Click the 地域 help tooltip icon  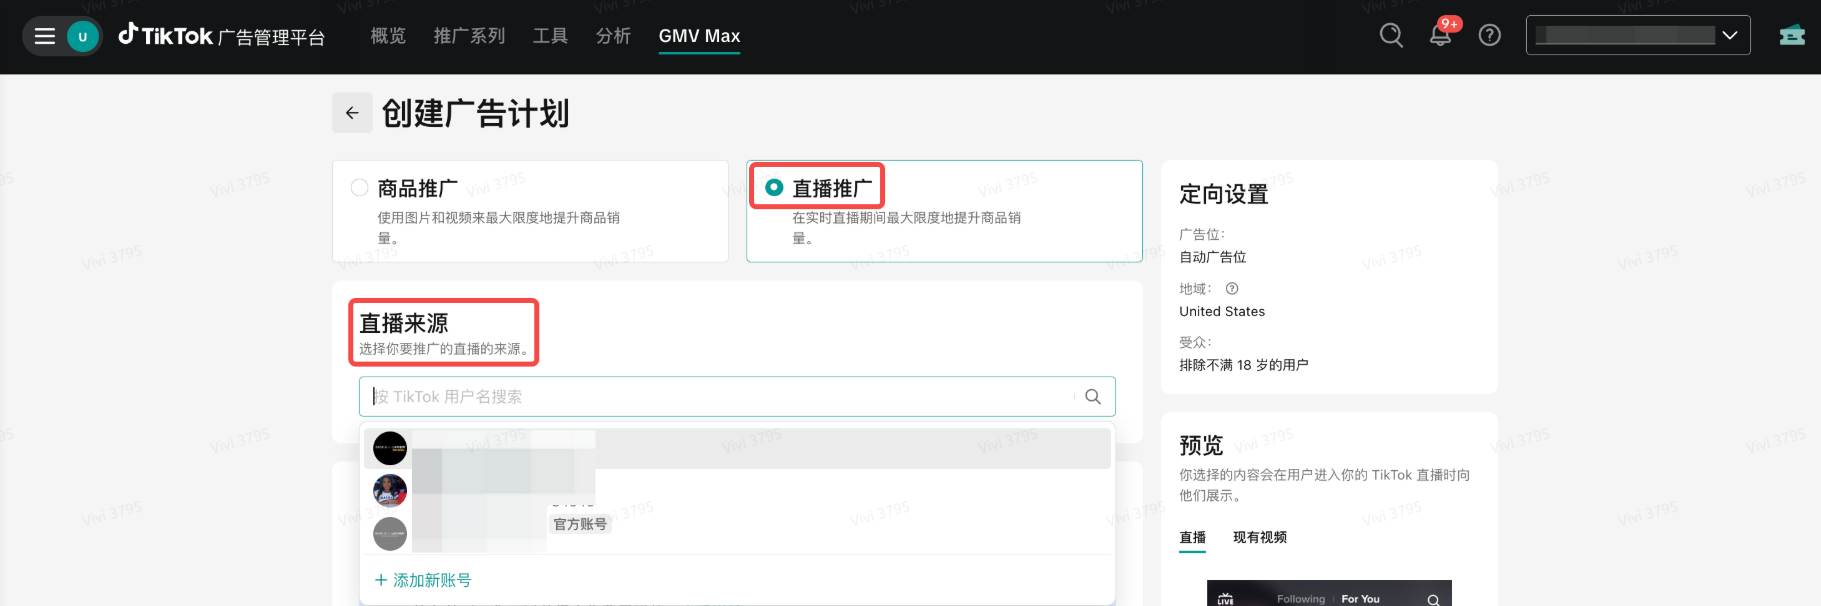[x=1232, y=289]
